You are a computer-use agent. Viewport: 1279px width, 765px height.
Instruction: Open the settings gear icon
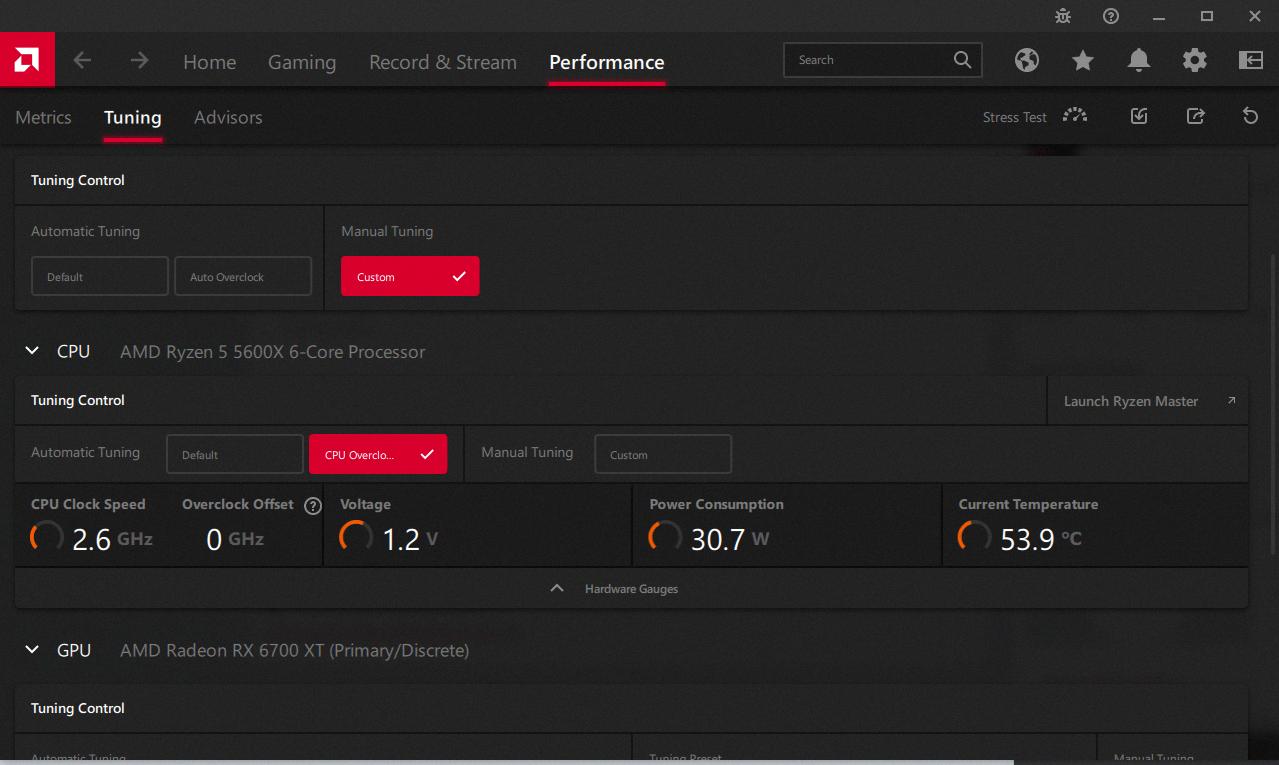[1195, 61]
